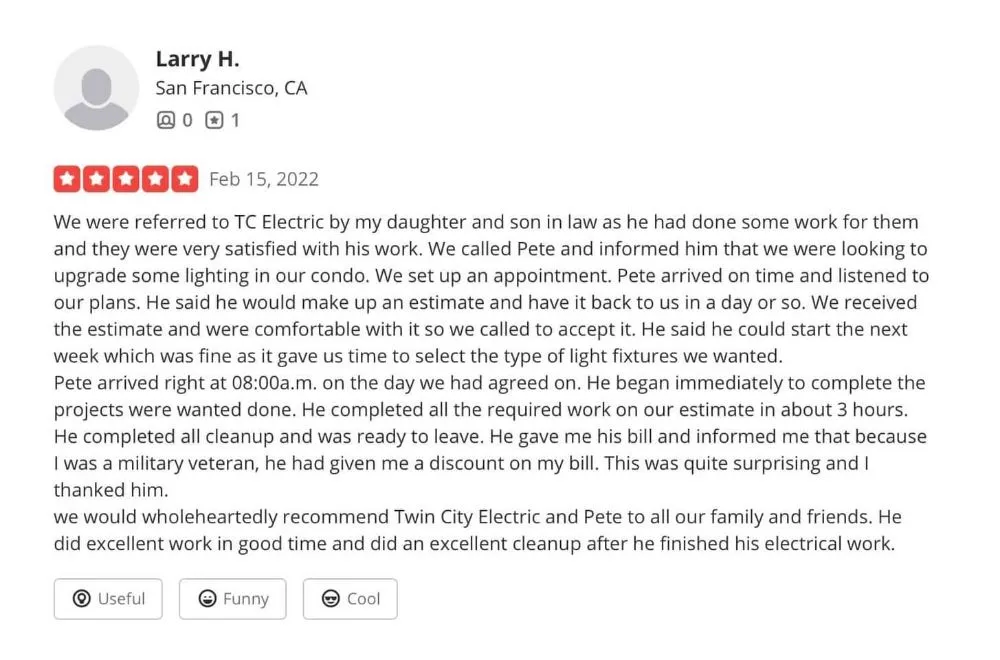Select the fifth rating star
The width and height of the screenshot is (1000, 660).
185,179
